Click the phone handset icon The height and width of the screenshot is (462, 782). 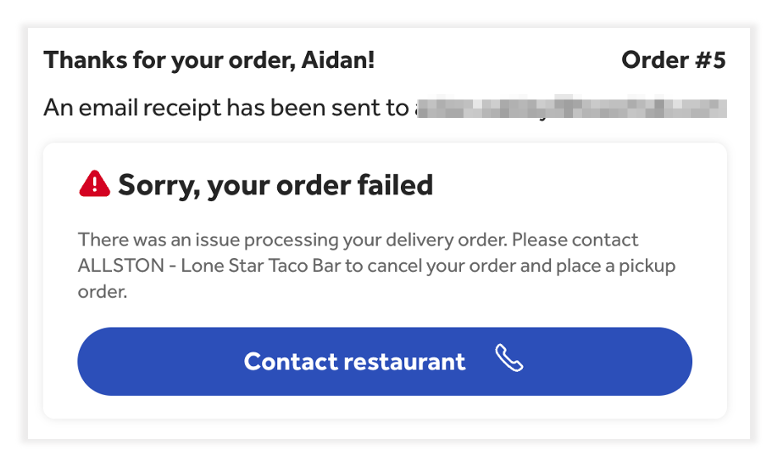click(509, 361)
